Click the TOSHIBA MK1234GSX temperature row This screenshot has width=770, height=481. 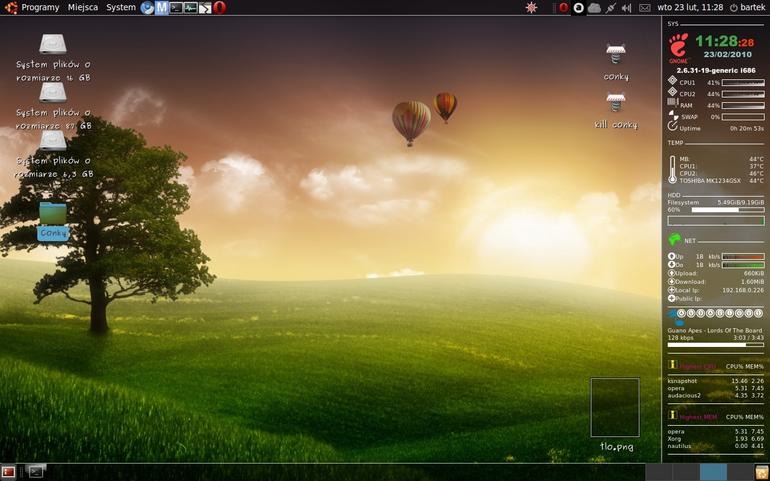(721, 181)
